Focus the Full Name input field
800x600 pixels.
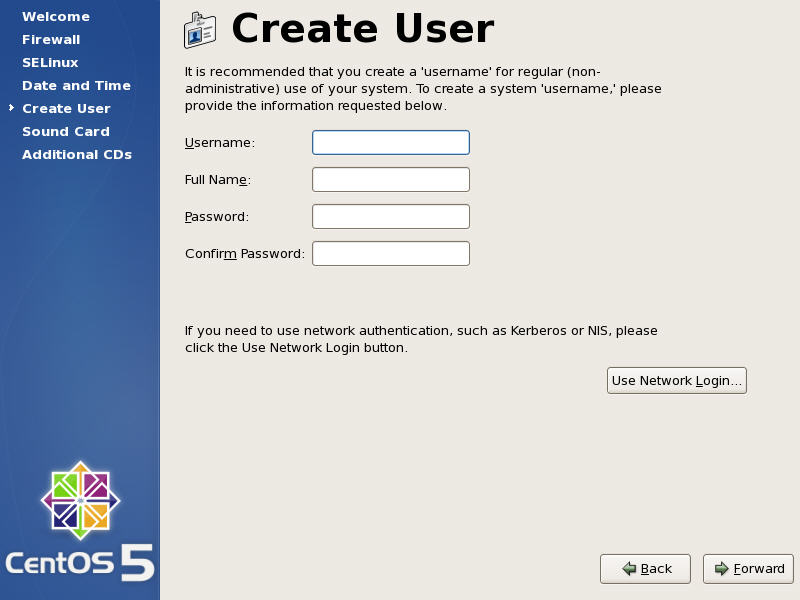[x=391, y=180]
